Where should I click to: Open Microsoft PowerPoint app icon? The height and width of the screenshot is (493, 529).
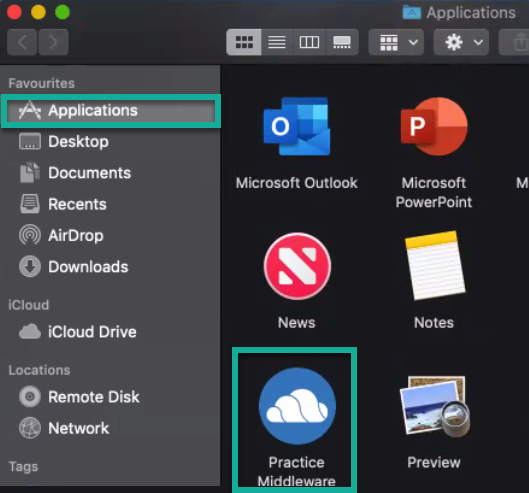tap(434, 126)
